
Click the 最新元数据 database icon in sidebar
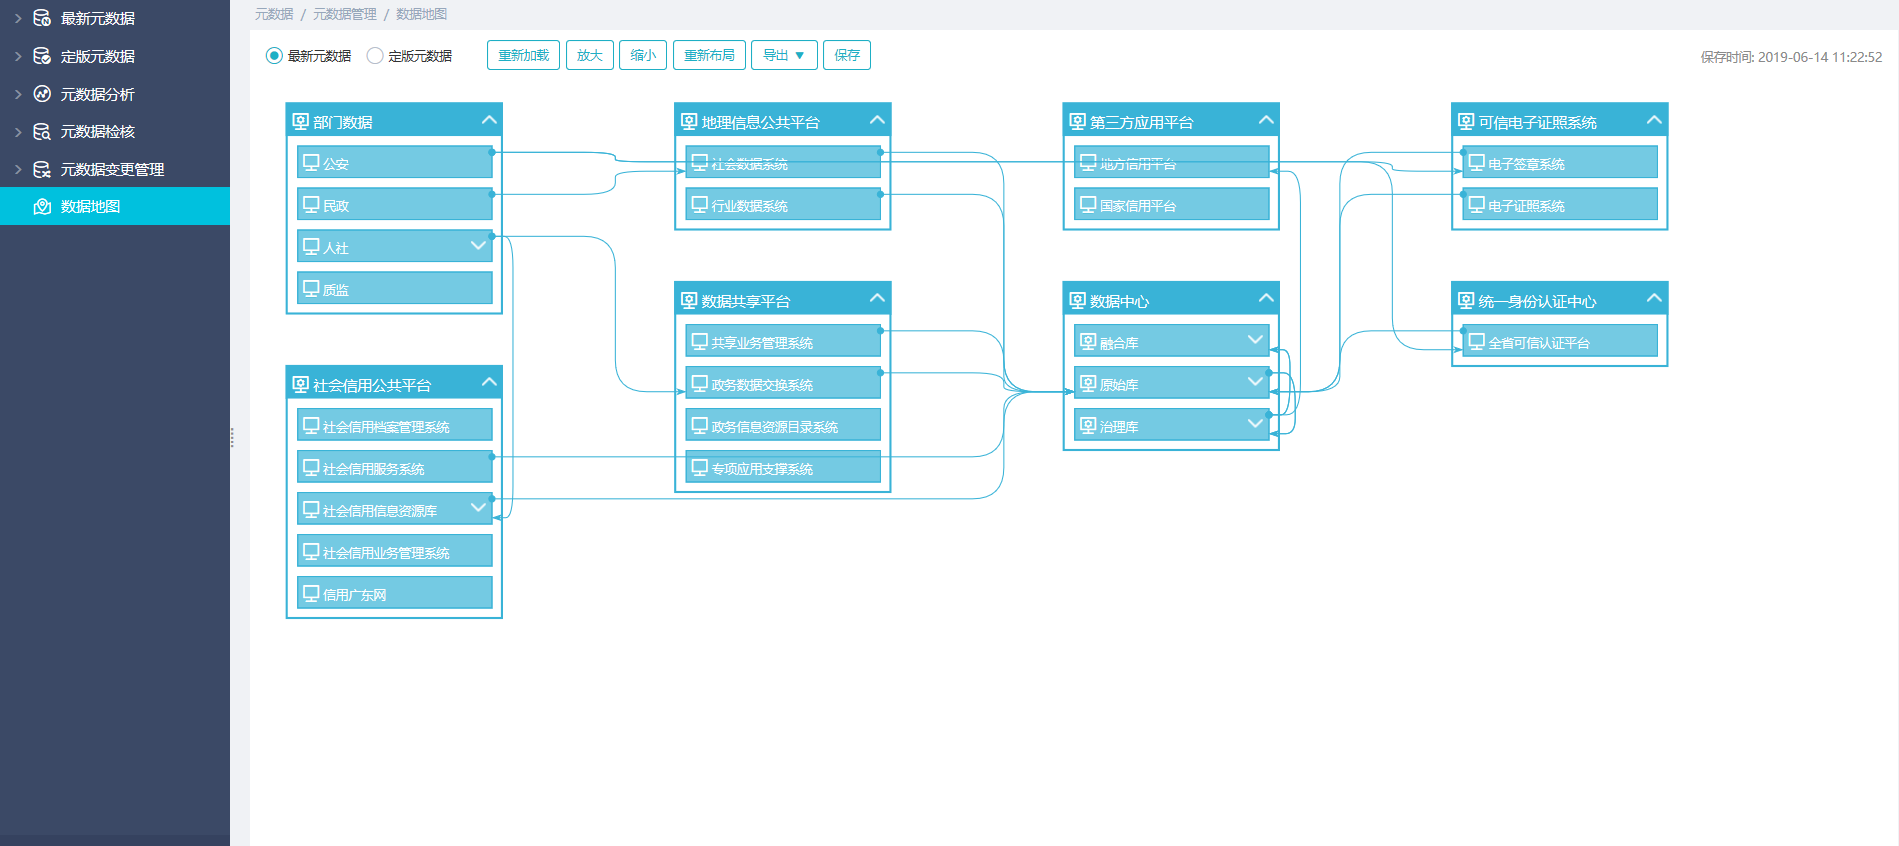(42, 18)
